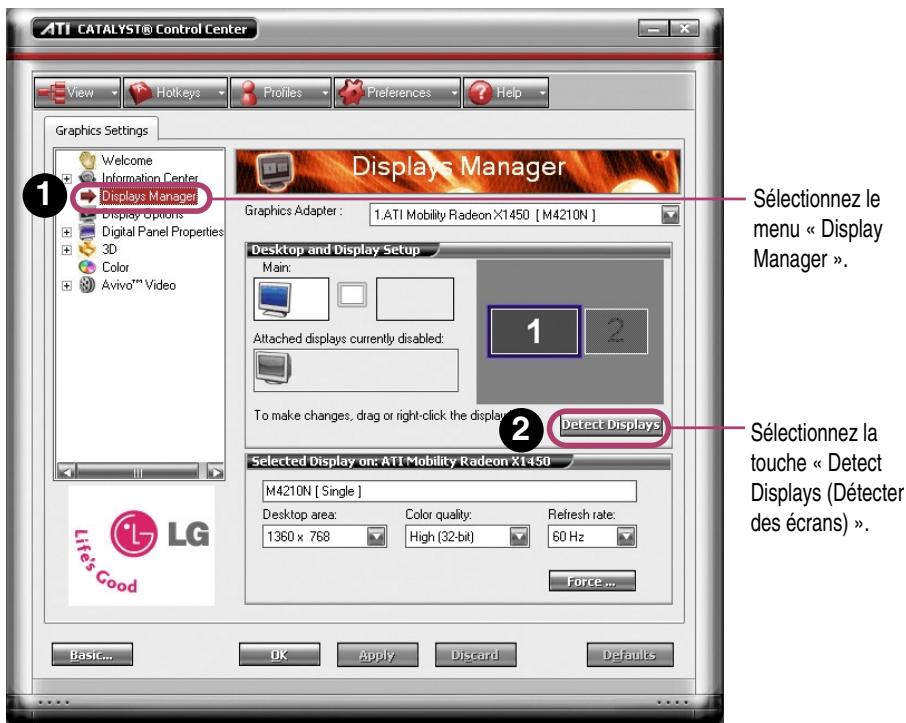Viewport: 906px width, 723px height.
Task: Click the 3D cube icon
Action: pos(87,250)
